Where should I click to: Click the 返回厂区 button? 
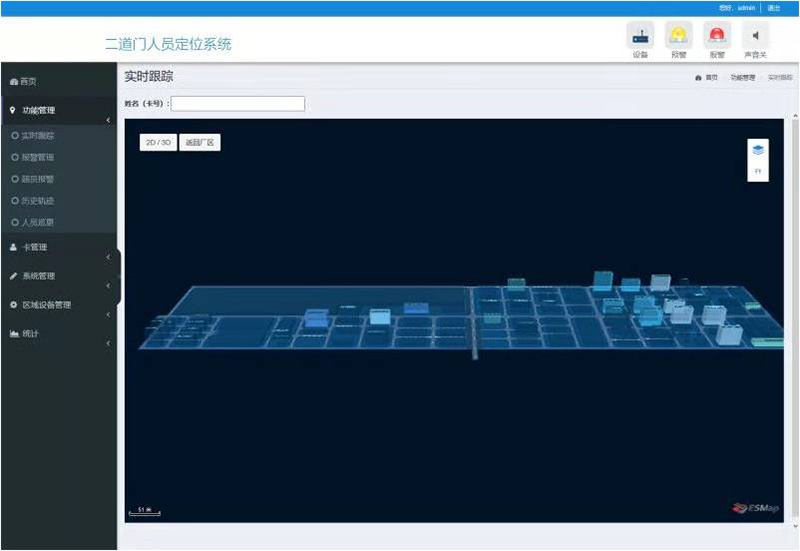[200, 142]
